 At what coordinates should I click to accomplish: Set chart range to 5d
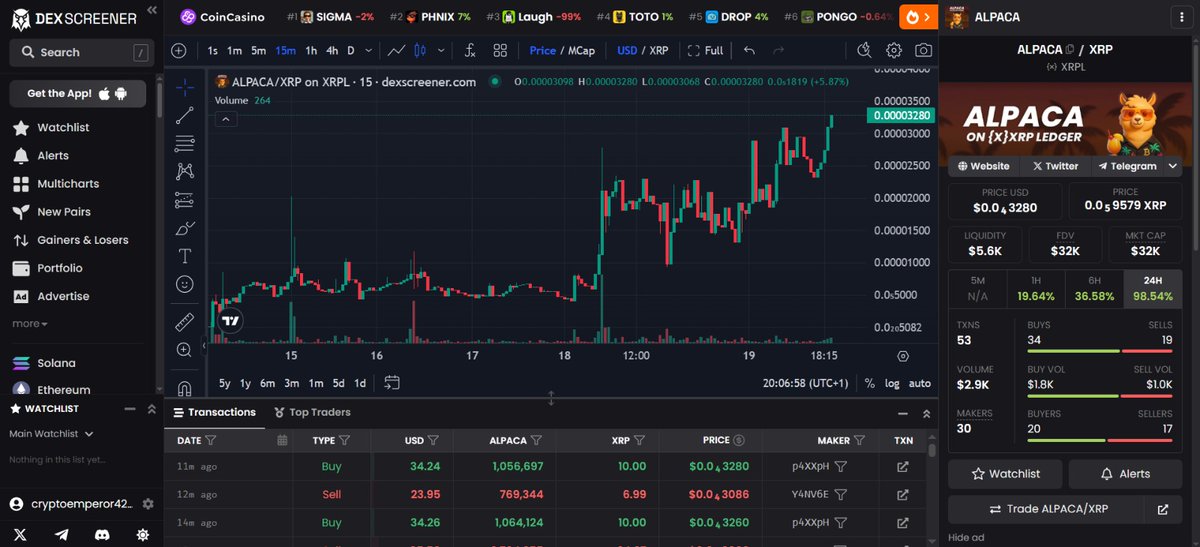339,383
